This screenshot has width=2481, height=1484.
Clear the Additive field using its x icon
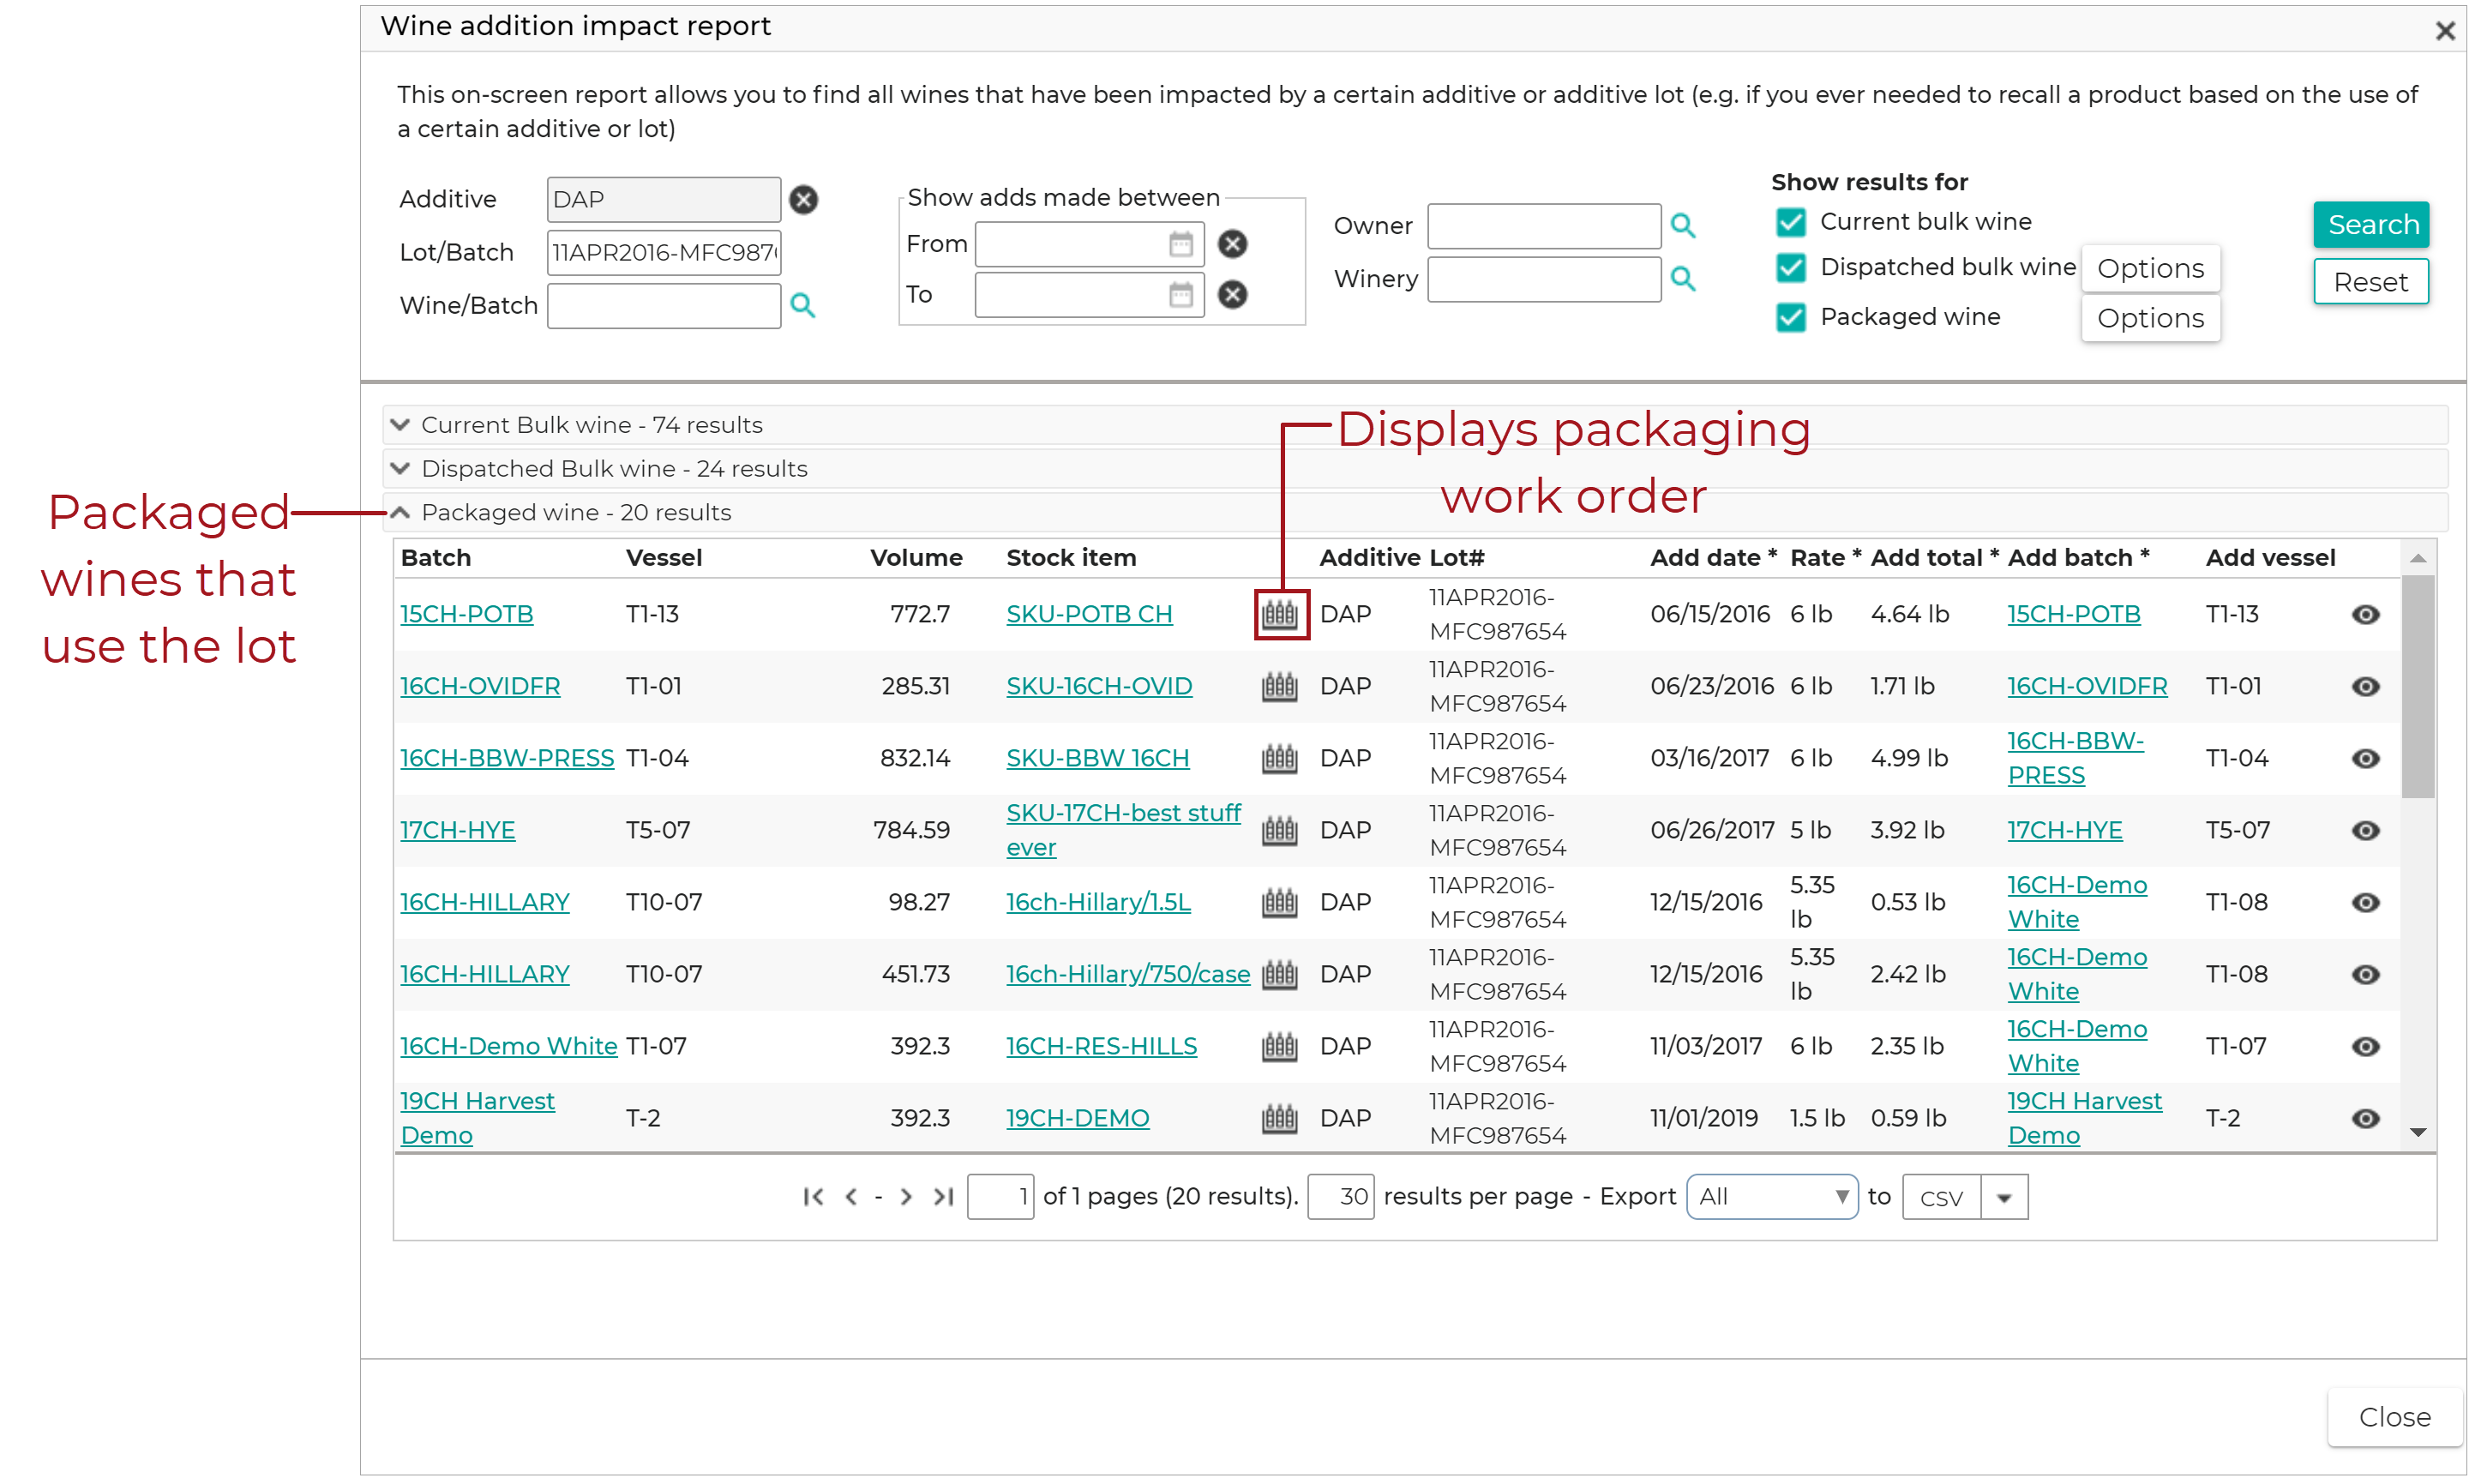click(804, 199)
